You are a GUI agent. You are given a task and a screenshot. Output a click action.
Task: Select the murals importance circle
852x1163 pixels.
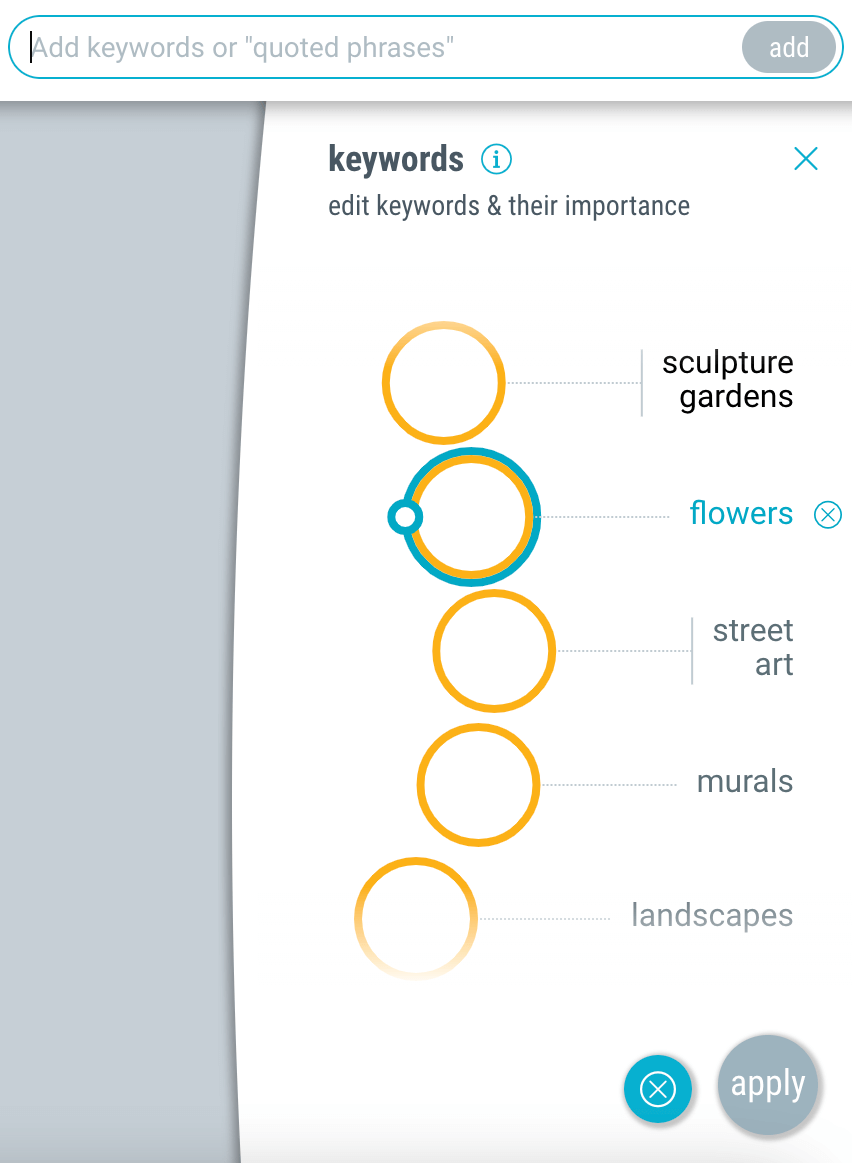coord(478,785)
